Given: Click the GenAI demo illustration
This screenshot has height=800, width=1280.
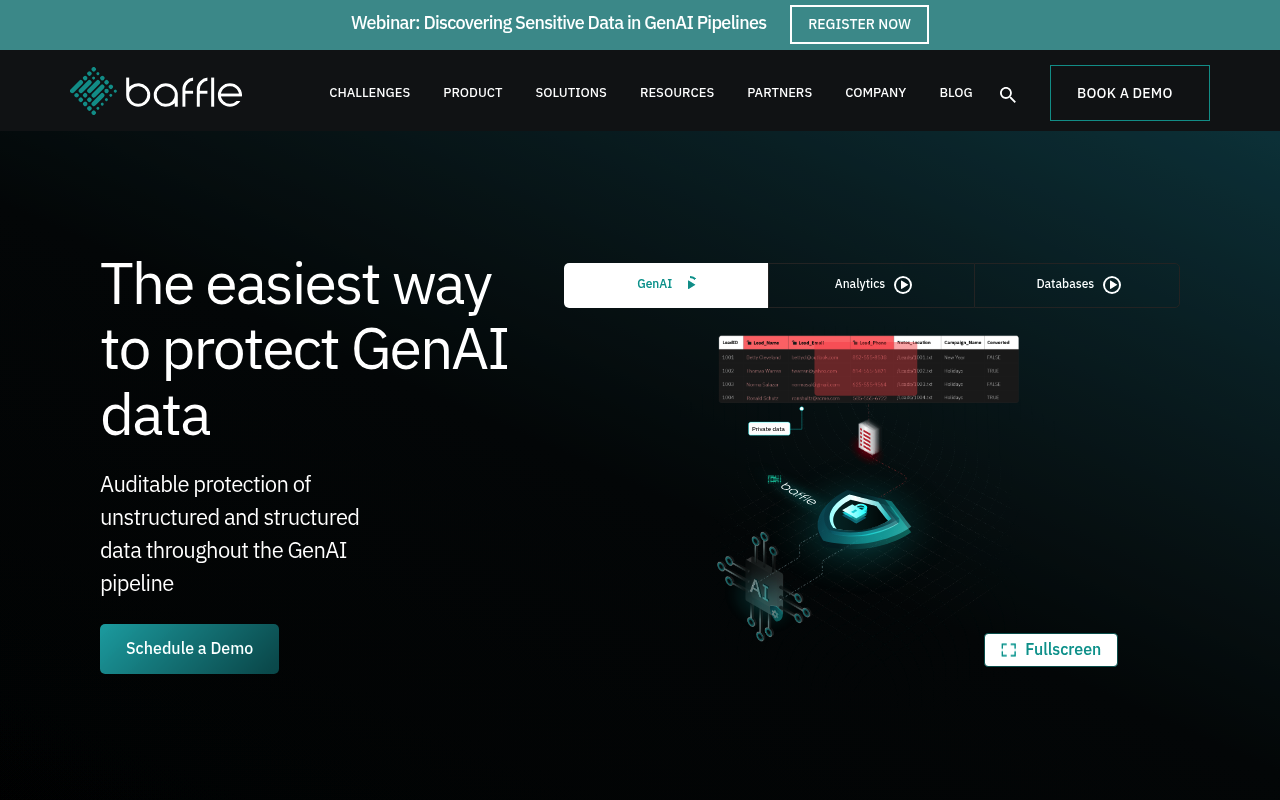Looking at the screenshot, I should click(x=868, y=487).
